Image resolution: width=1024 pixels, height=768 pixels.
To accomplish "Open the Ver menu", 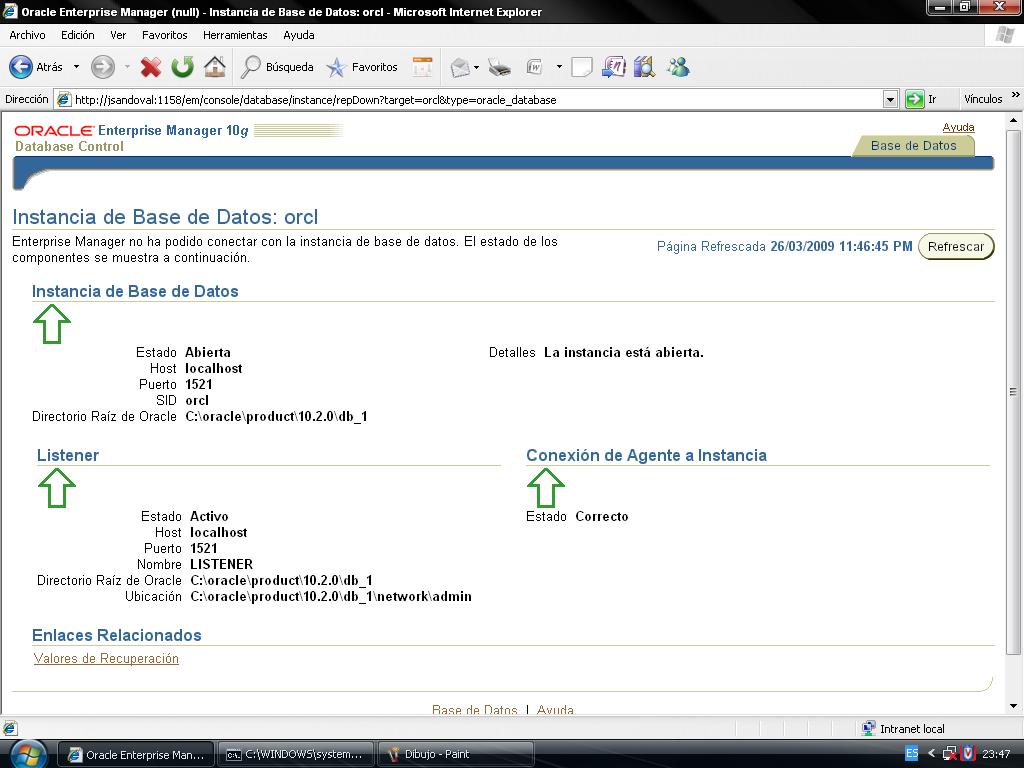I will point(118,35).
